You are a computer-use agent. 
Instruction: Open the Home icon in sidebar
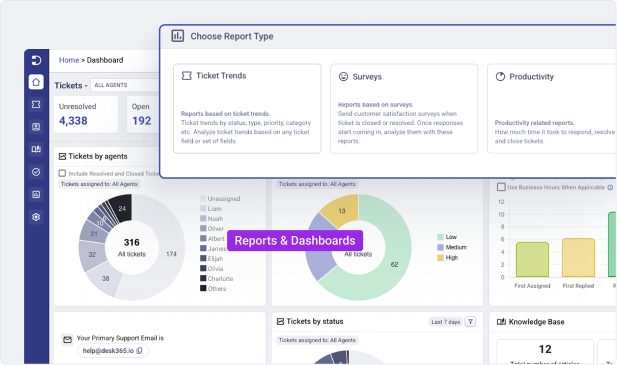tap(36, 82)
